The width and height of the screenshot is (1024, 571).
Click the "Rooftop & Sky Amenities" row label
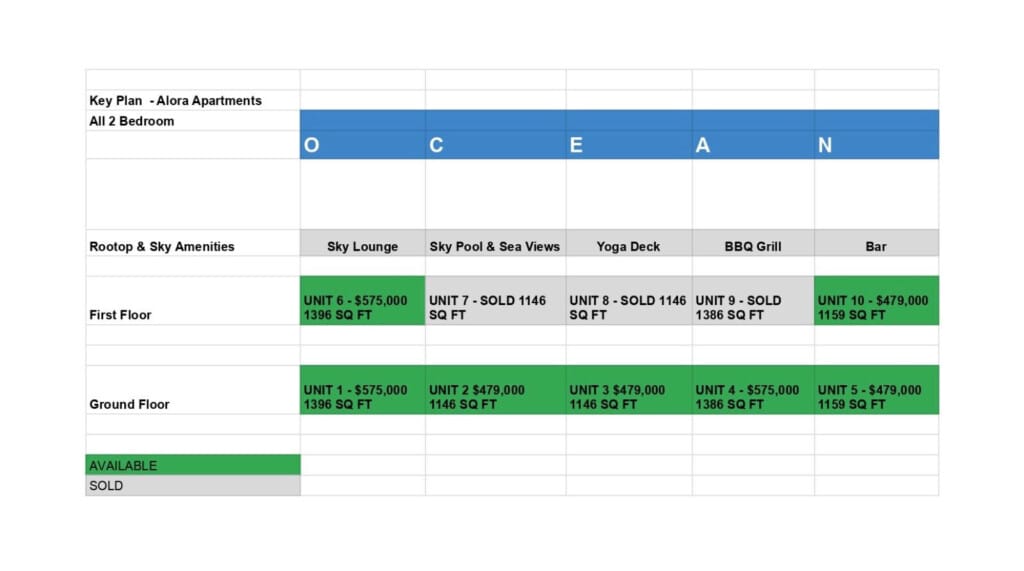162,246
